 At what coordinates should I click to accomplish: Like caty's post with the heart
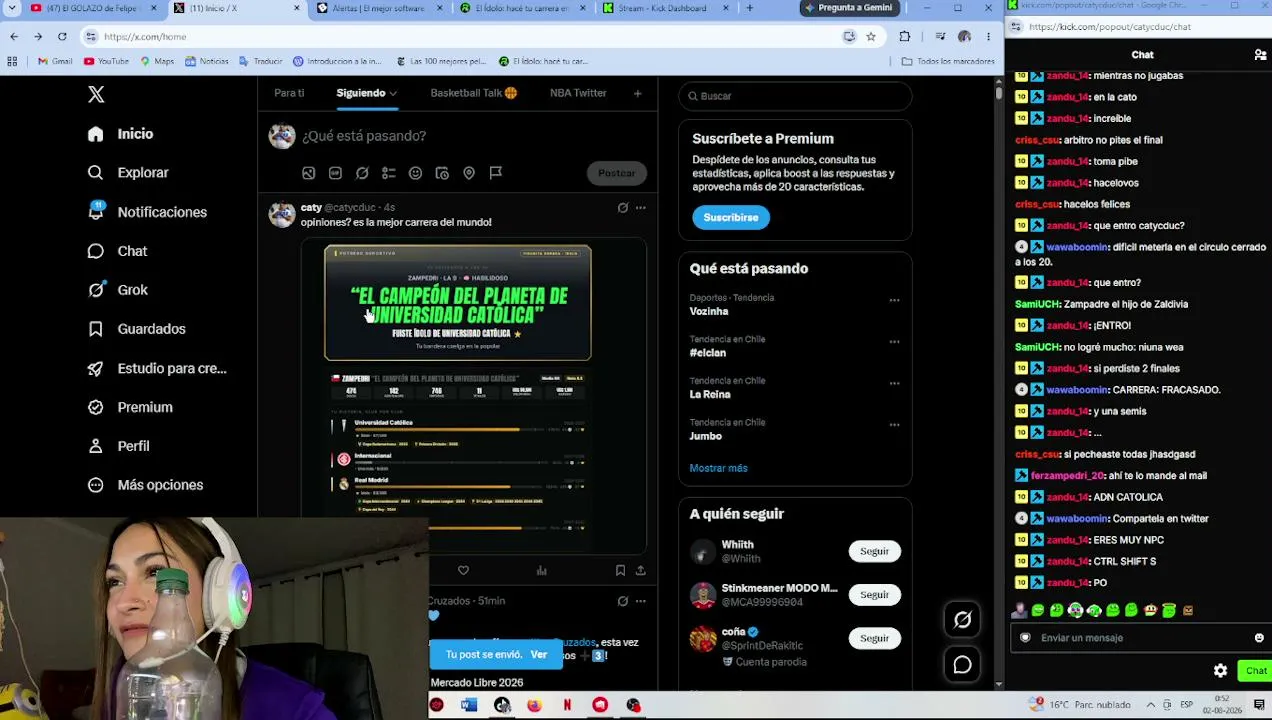coord(463,570)
